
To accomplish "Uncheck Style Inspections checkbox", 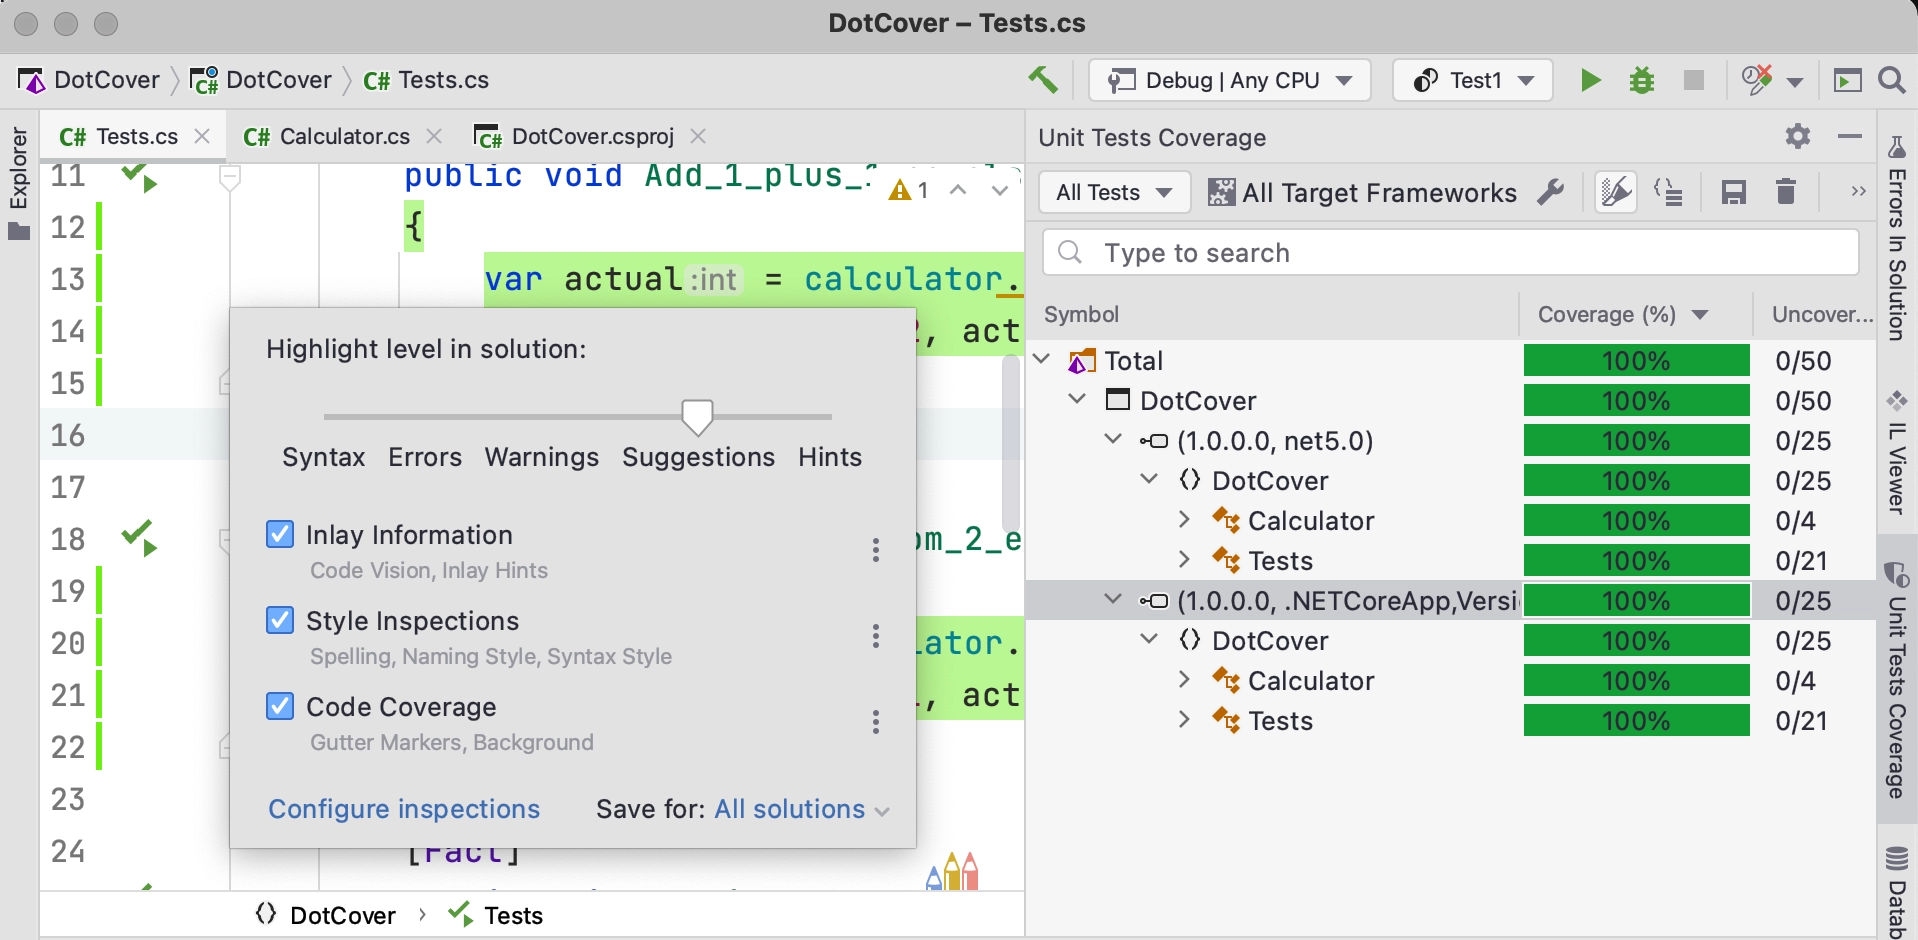I will [x=280, y=620].
